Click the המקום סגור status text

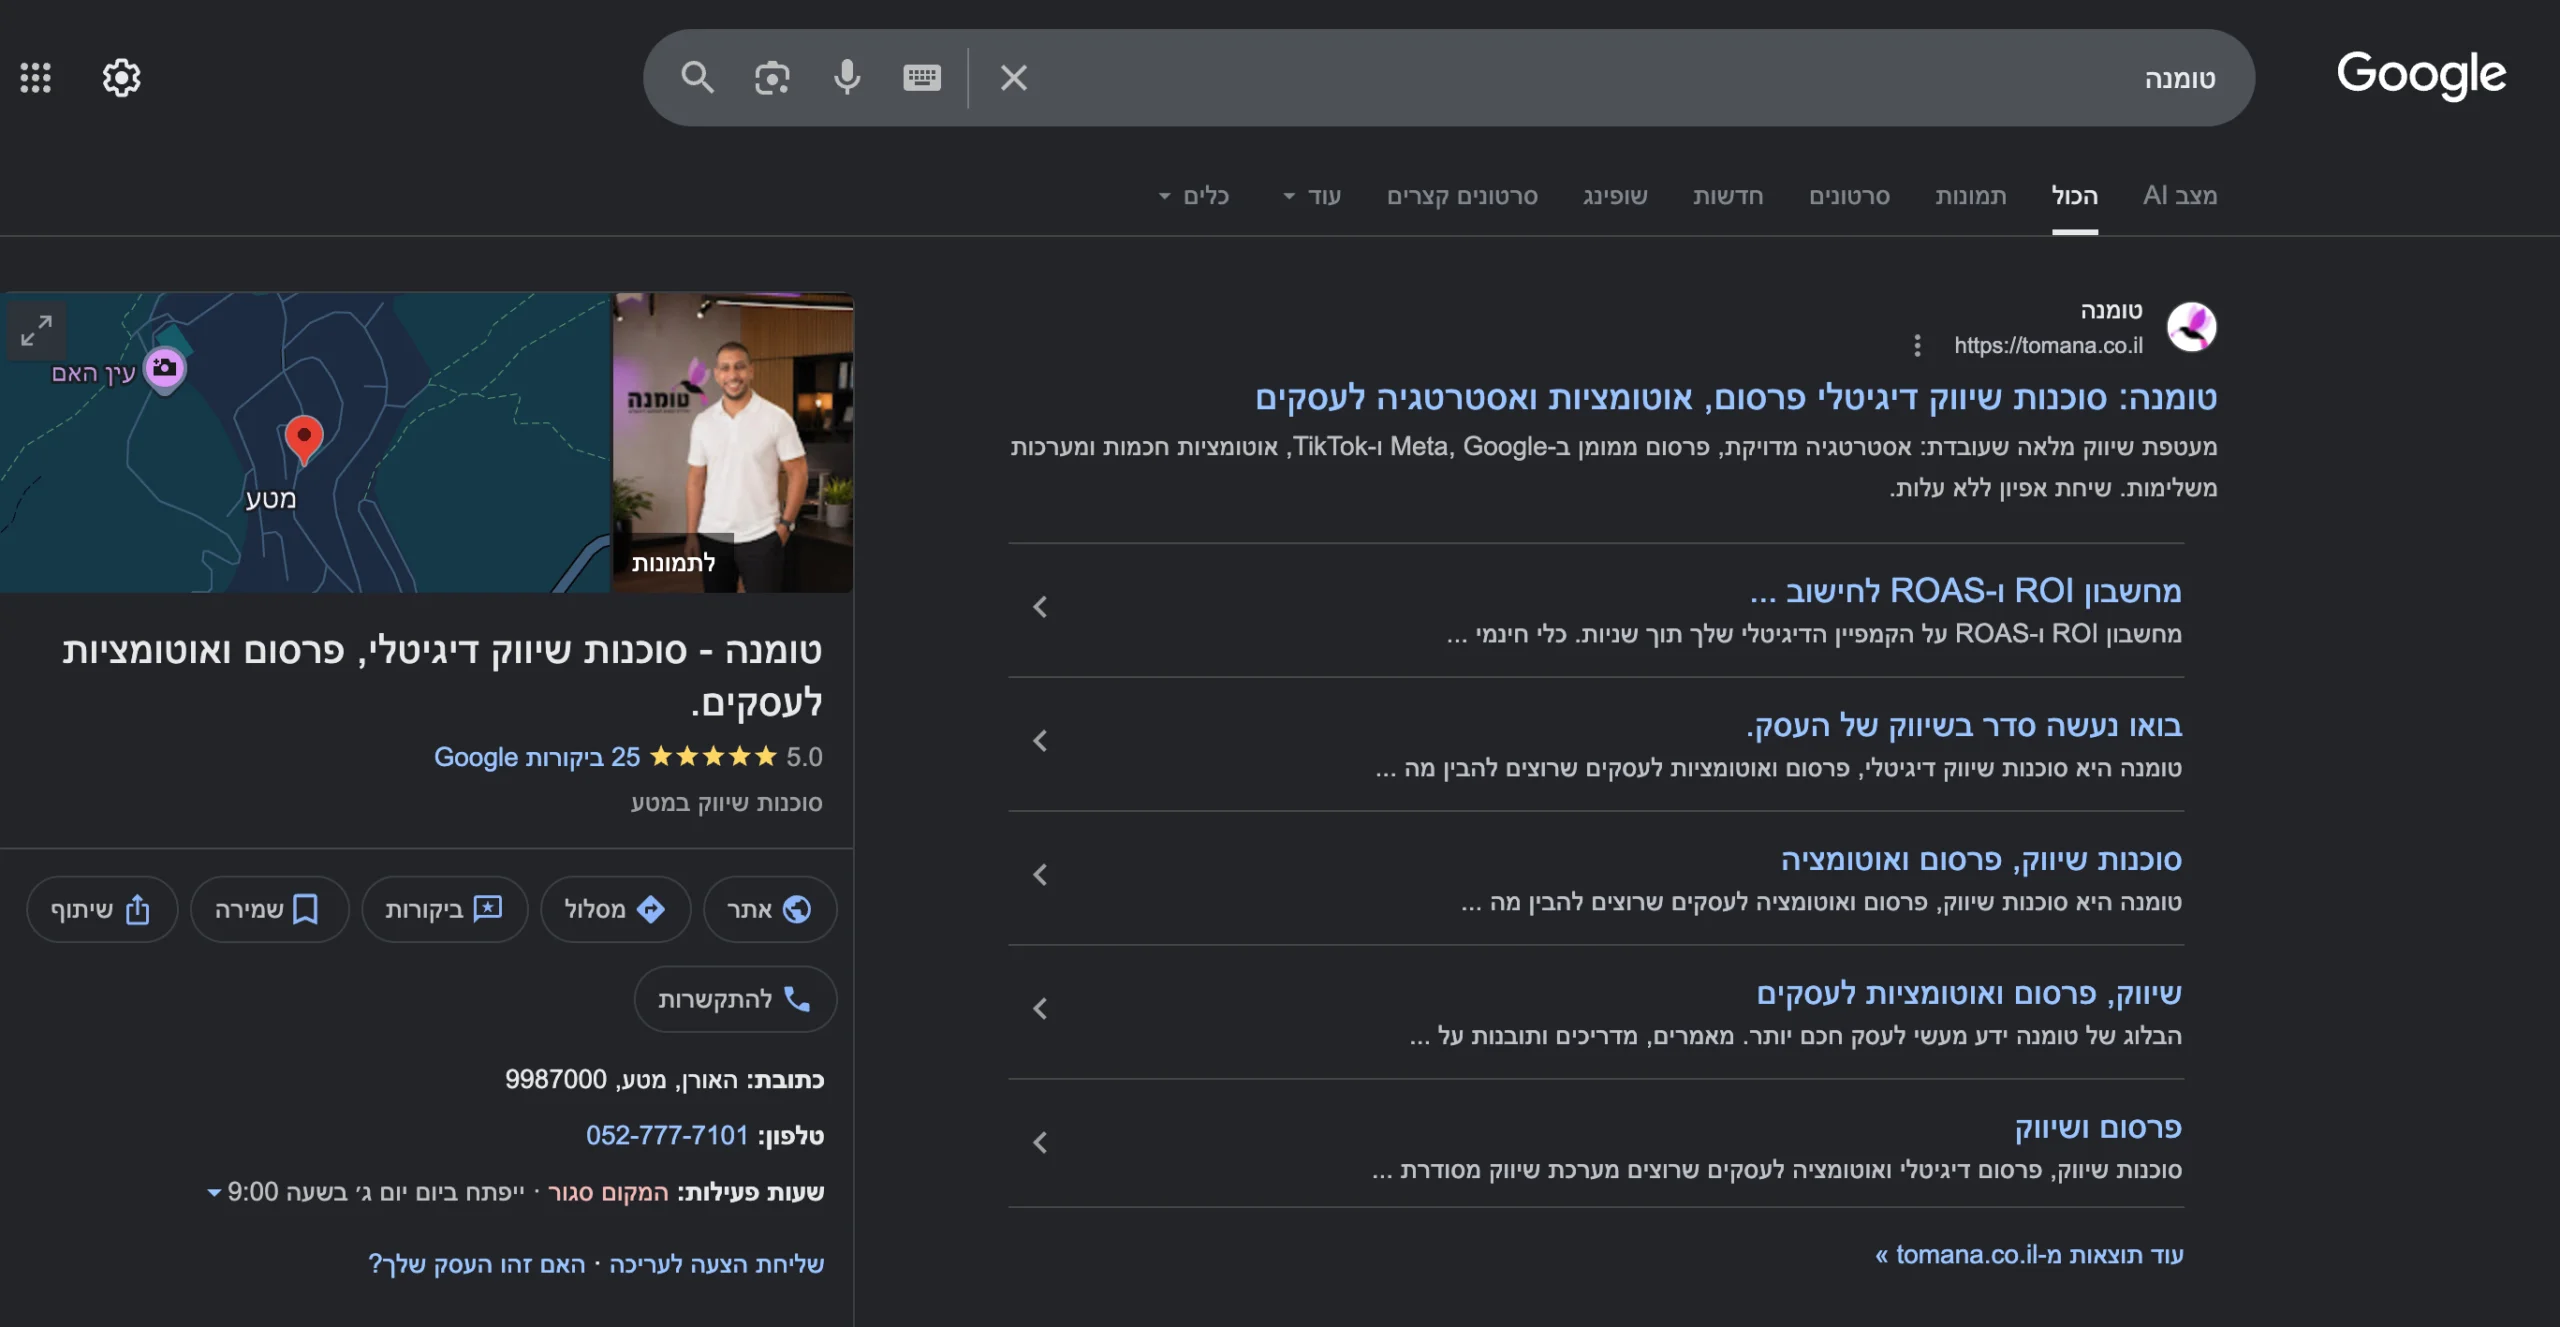tap(608, 1192)
